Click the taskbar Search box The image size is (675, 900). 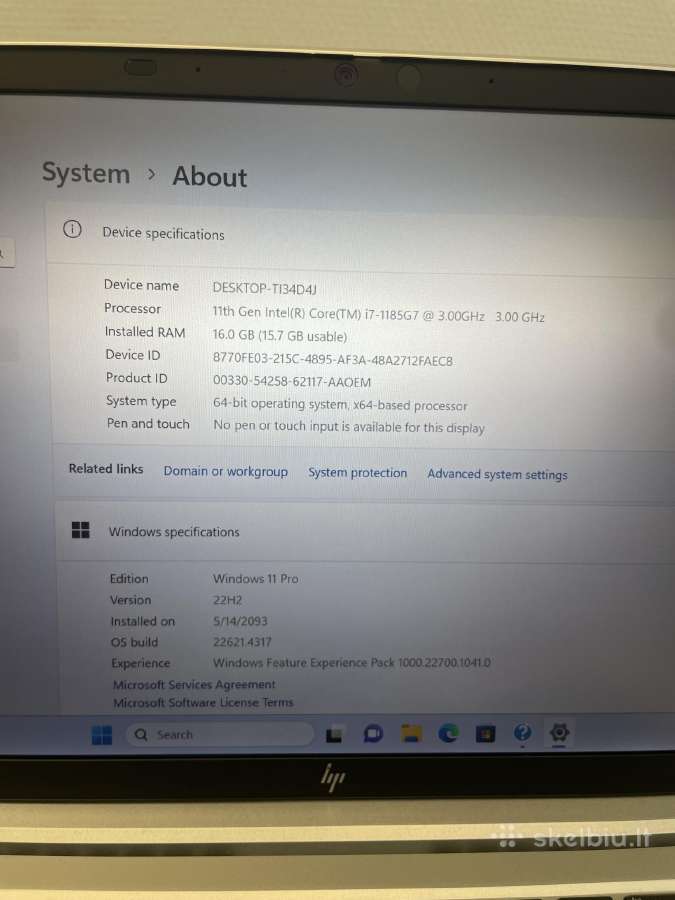pos(220,734)
